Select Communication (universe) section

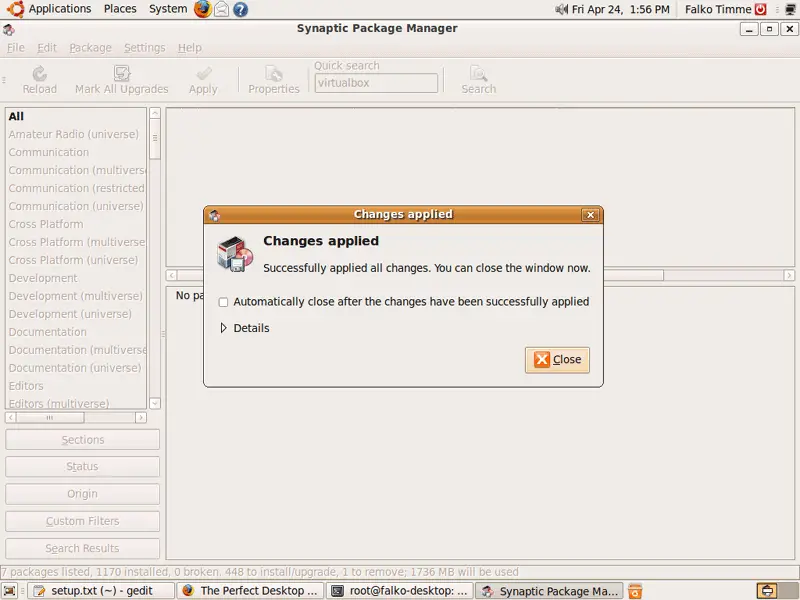(x=77, y=206)
